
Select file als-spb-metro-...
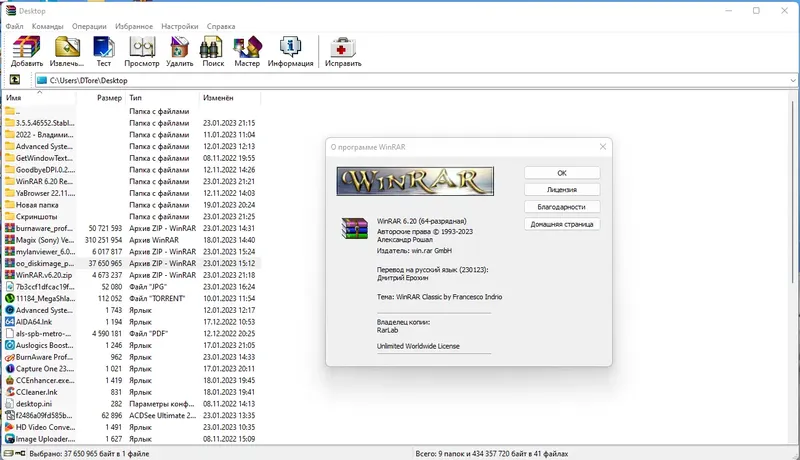132,334
